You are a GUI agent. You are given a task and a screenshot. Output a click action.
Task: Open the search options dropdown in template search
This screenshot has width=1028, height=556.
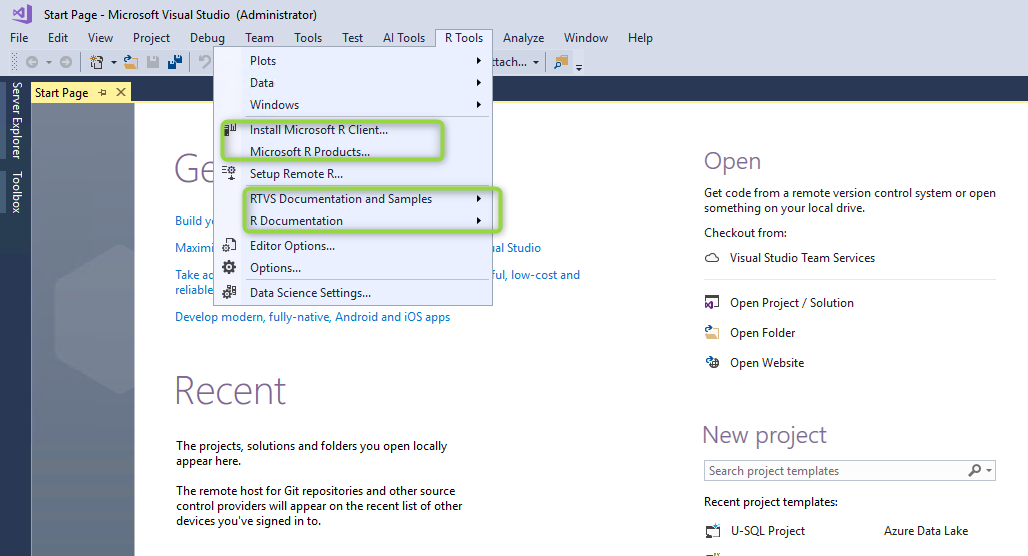coord(989,471)
